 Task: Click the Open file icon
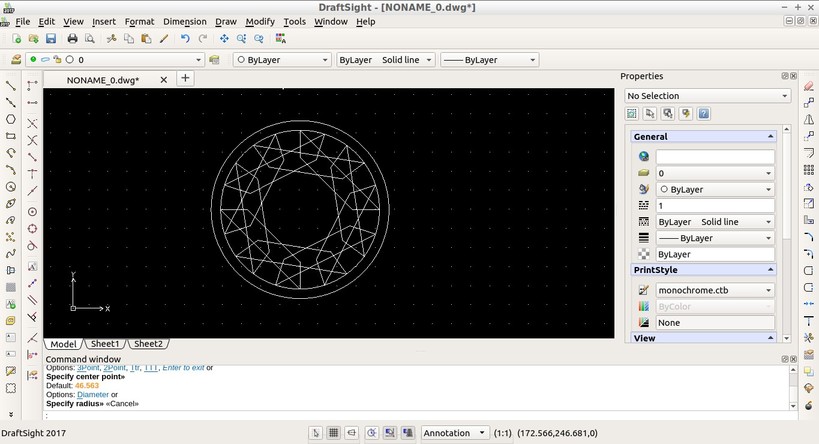pos(33,39)
